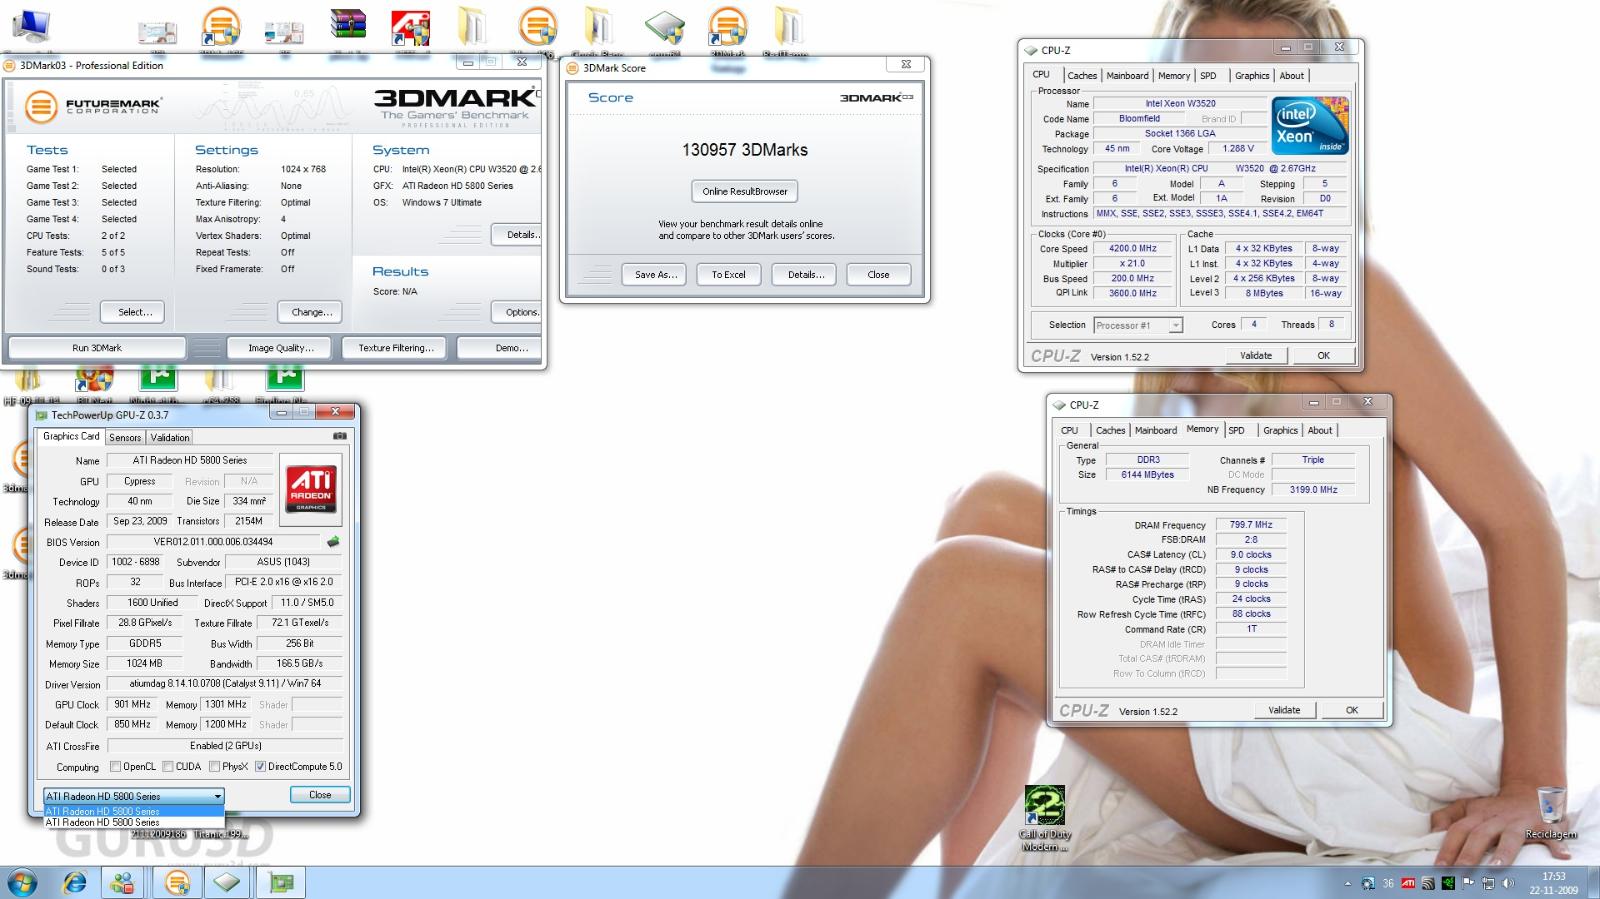Open the Recycle Bin (Reciclagem) icon
This screenshot has height=899, width=1600.
(x=1551, y=812)
